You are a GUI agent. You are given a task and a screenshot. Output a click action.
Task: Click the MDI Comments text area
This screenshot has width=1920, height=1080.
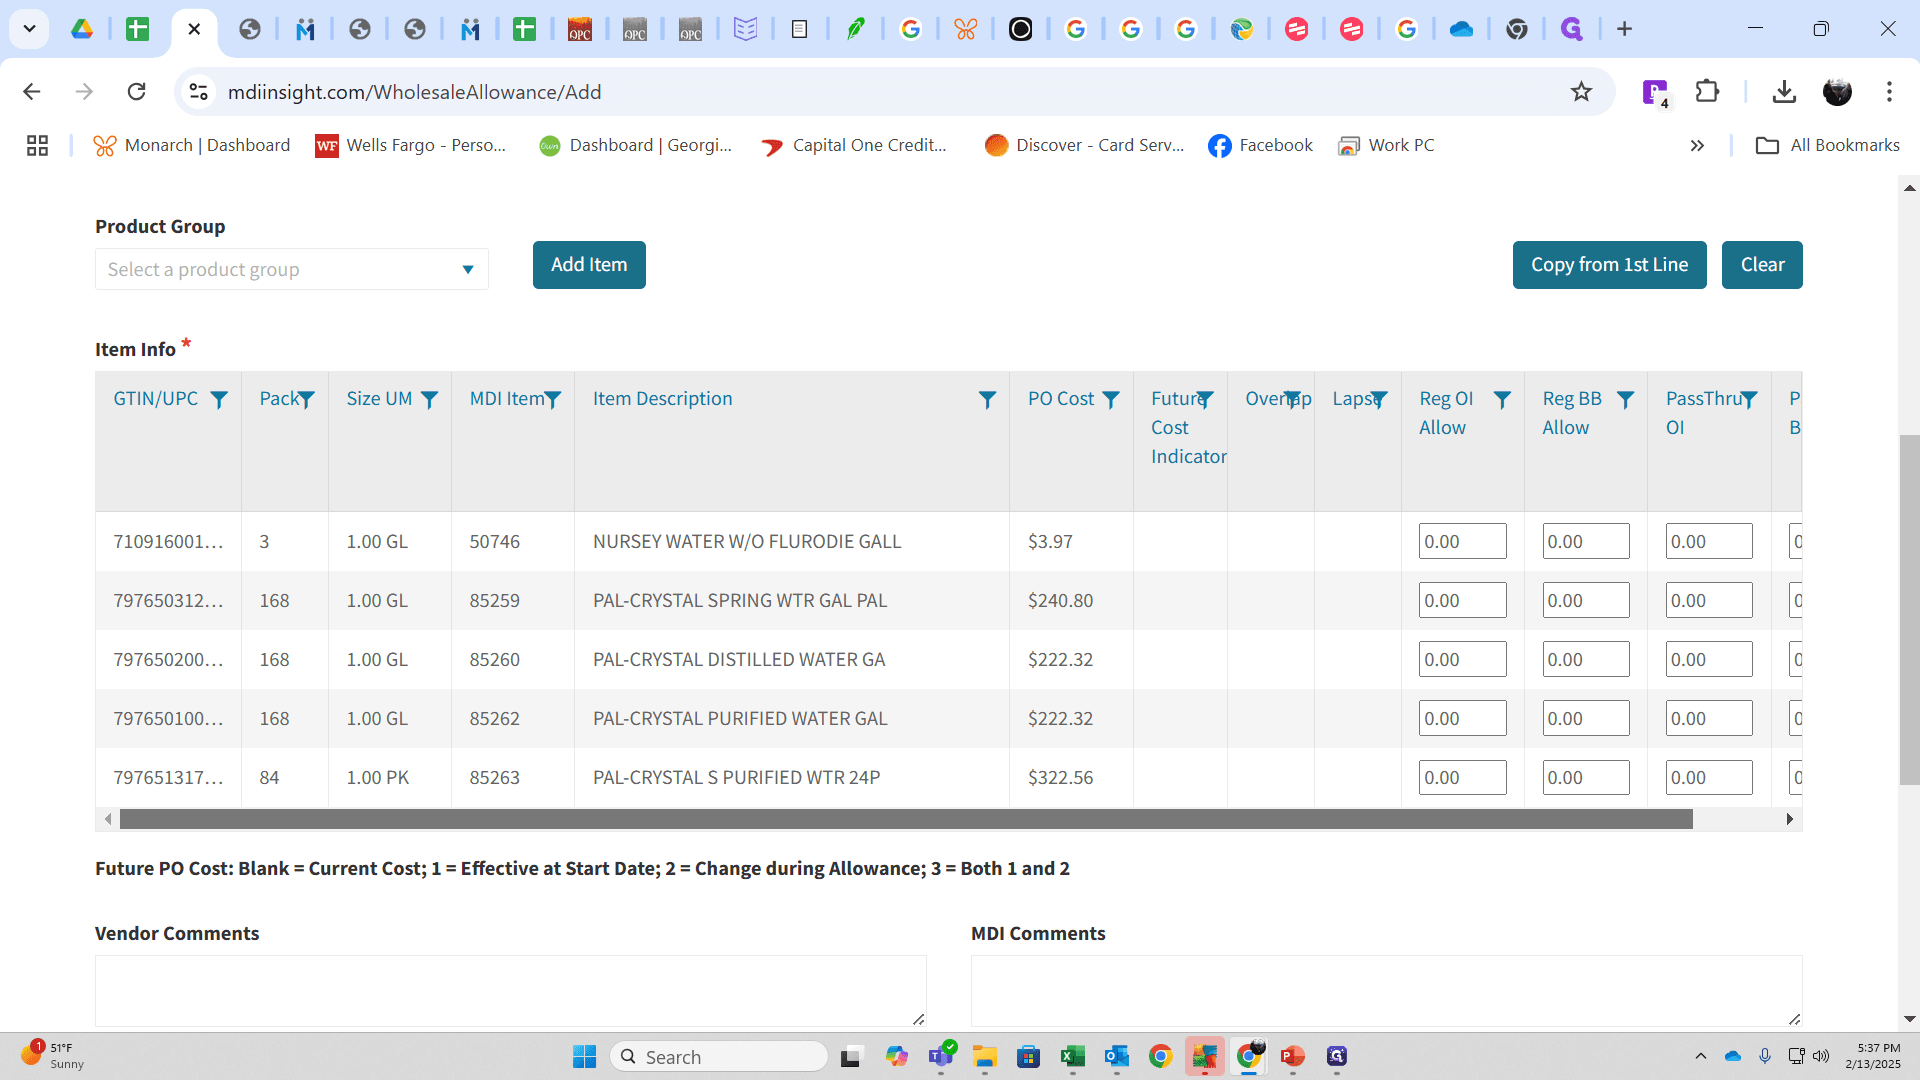coord(1386,991)
